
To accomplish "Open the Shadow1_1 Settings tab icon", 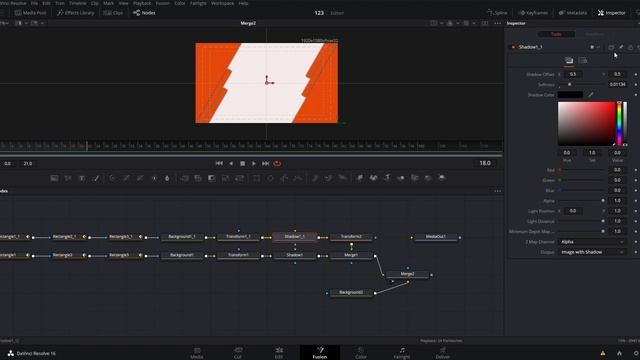I will click(583, 60).
